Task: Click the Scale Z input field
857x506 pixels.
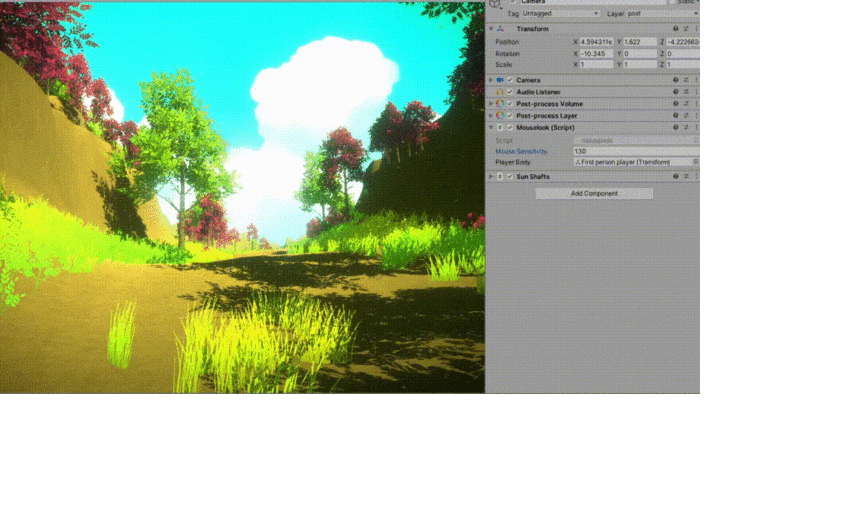Action: [x=683, y=64]
